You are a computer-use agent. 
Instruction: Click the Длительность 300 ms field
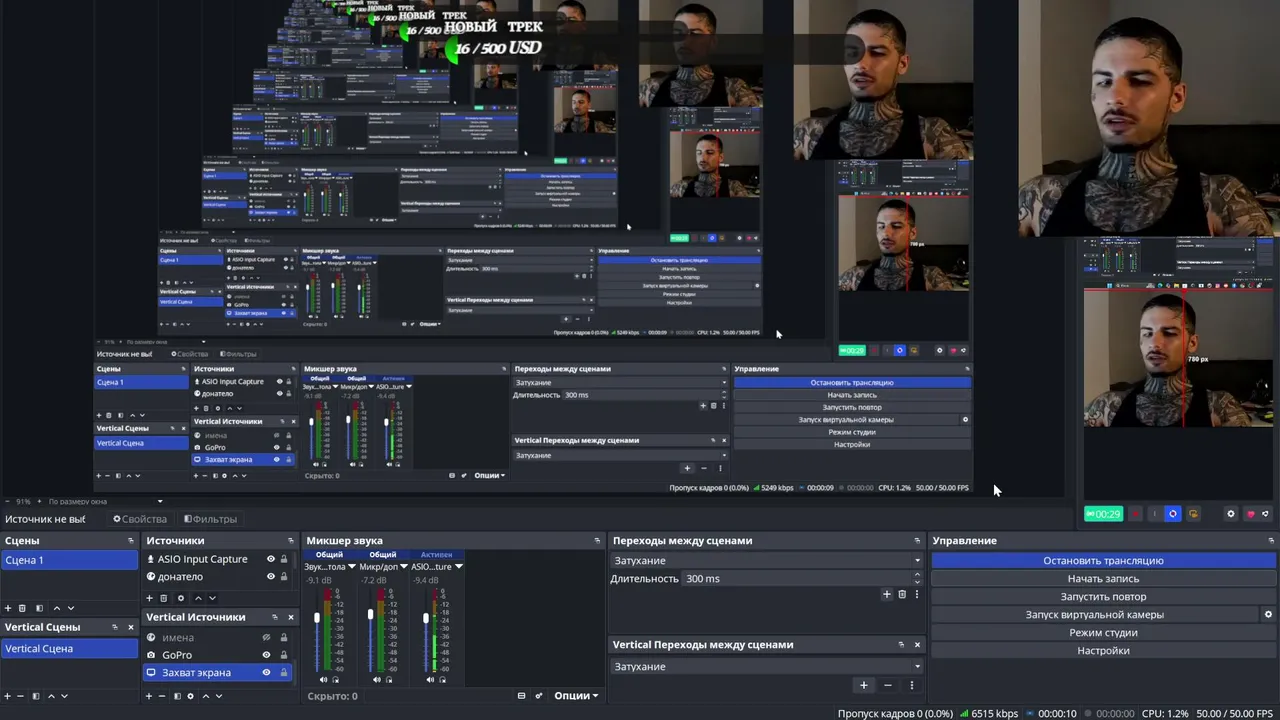coord(796,579)
